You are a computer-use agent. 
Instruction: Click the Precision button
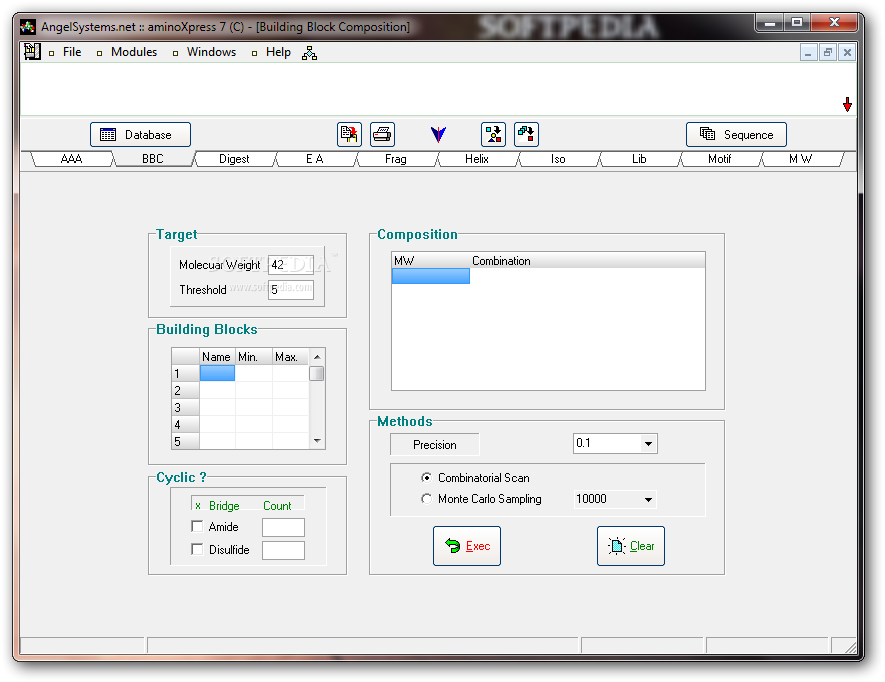435,444
